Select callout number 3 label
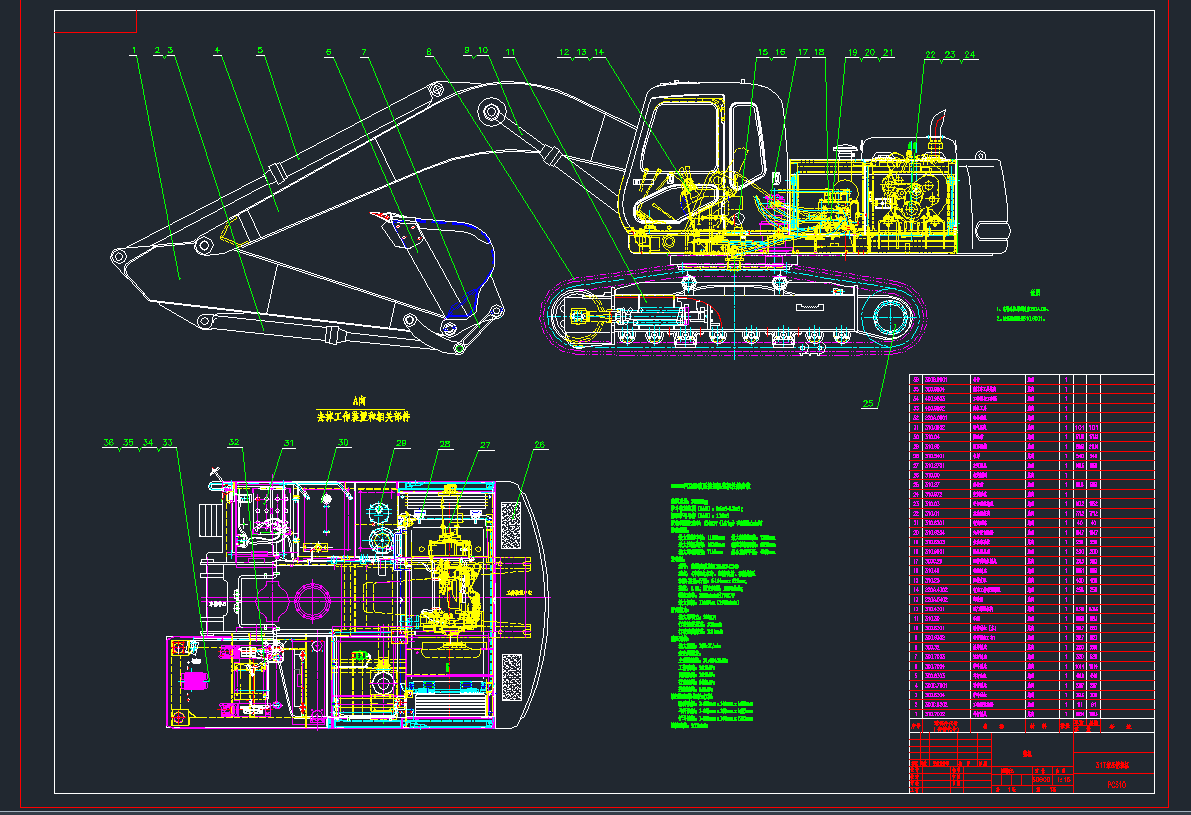The width and height of the screenshot is (1191, 815). point(170,51)
